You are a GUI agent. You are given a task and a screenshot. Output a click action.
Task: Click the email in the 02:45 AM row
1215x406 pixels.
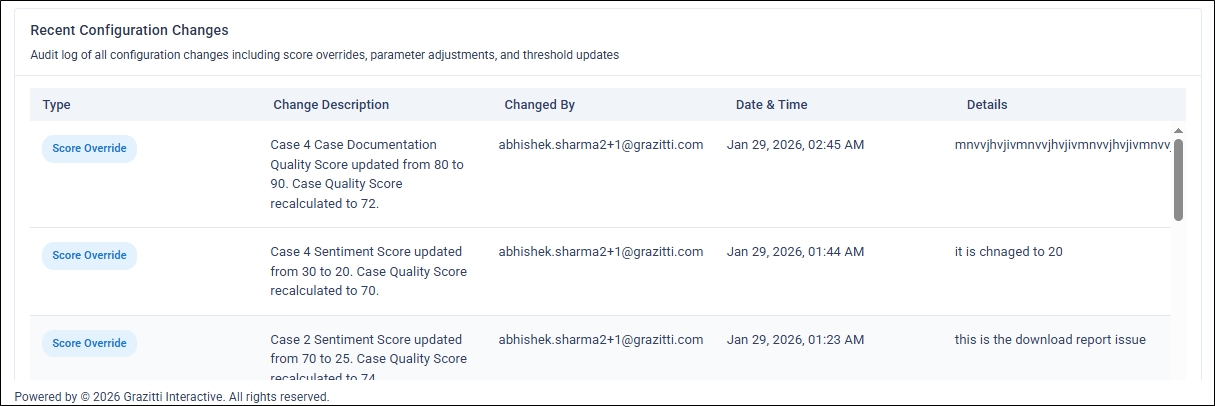click(x=601, y=145)
